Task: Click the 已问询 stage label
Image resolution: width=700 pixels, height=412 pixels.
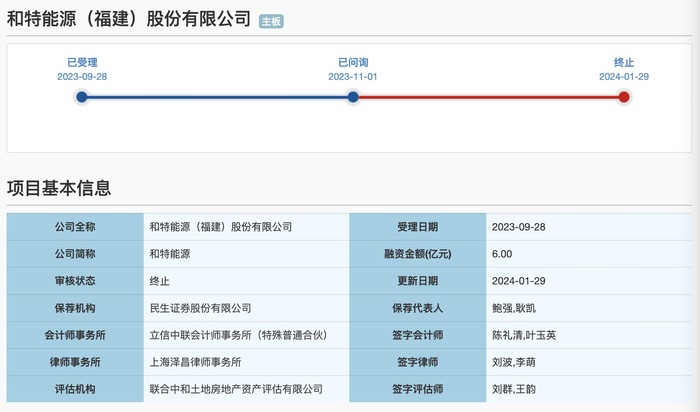Action: coord(353,62)
